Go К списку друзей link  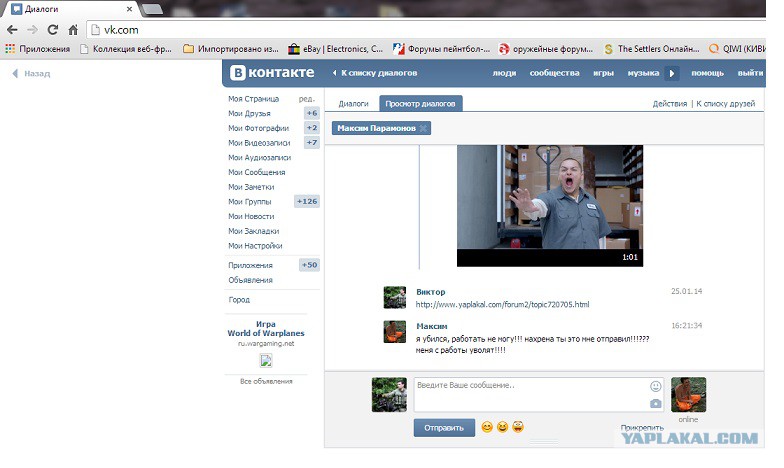coord(726,104)
